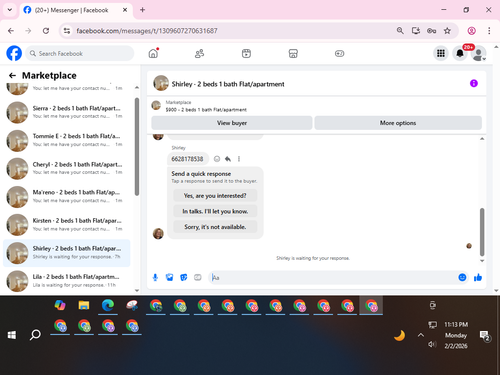Screen dimensions: 500x375
Task: Open the site information icon in address bar
Action: point(67,31)
